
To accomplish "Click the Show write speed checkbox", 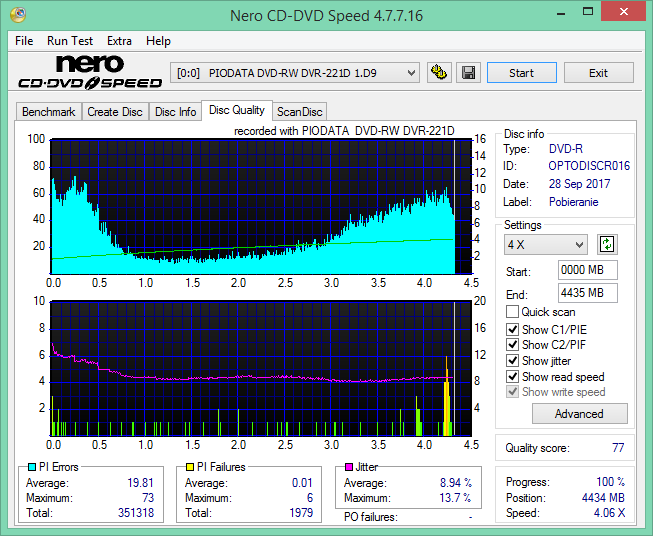I will click(x=512, y=392).
